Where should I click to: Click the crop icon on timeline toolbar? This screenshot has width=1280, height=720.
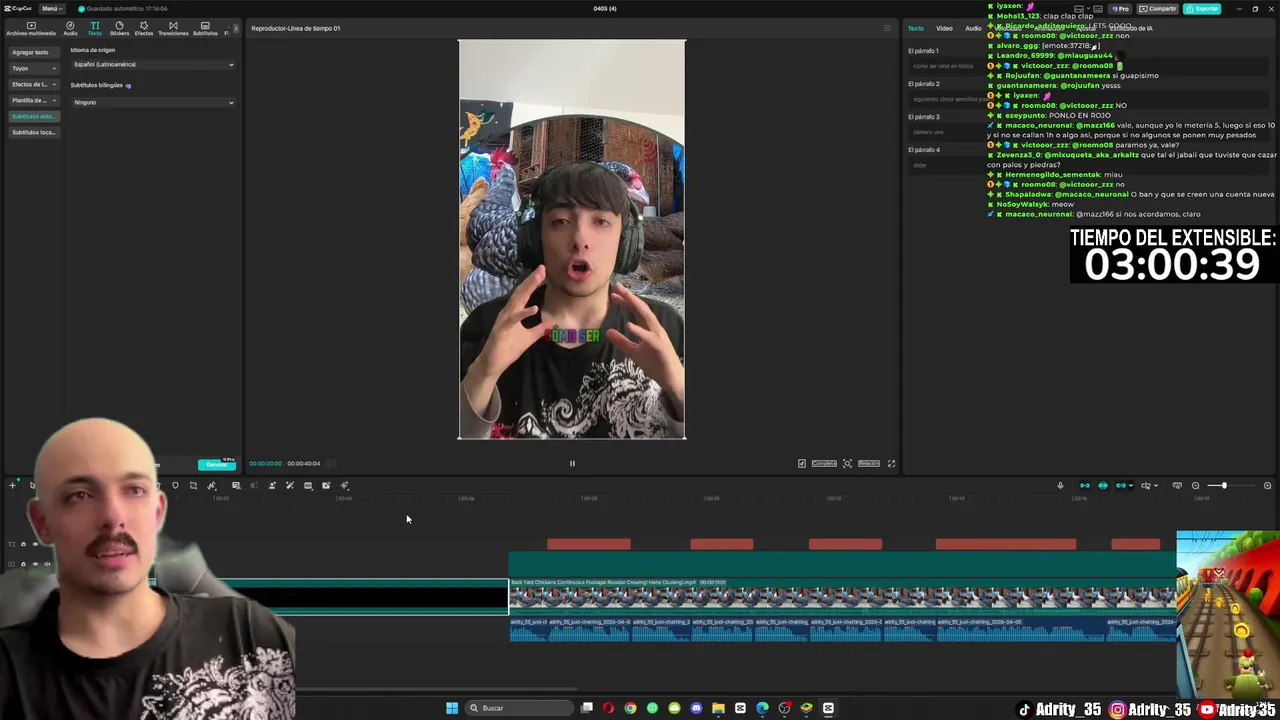[x=193, y=486]
